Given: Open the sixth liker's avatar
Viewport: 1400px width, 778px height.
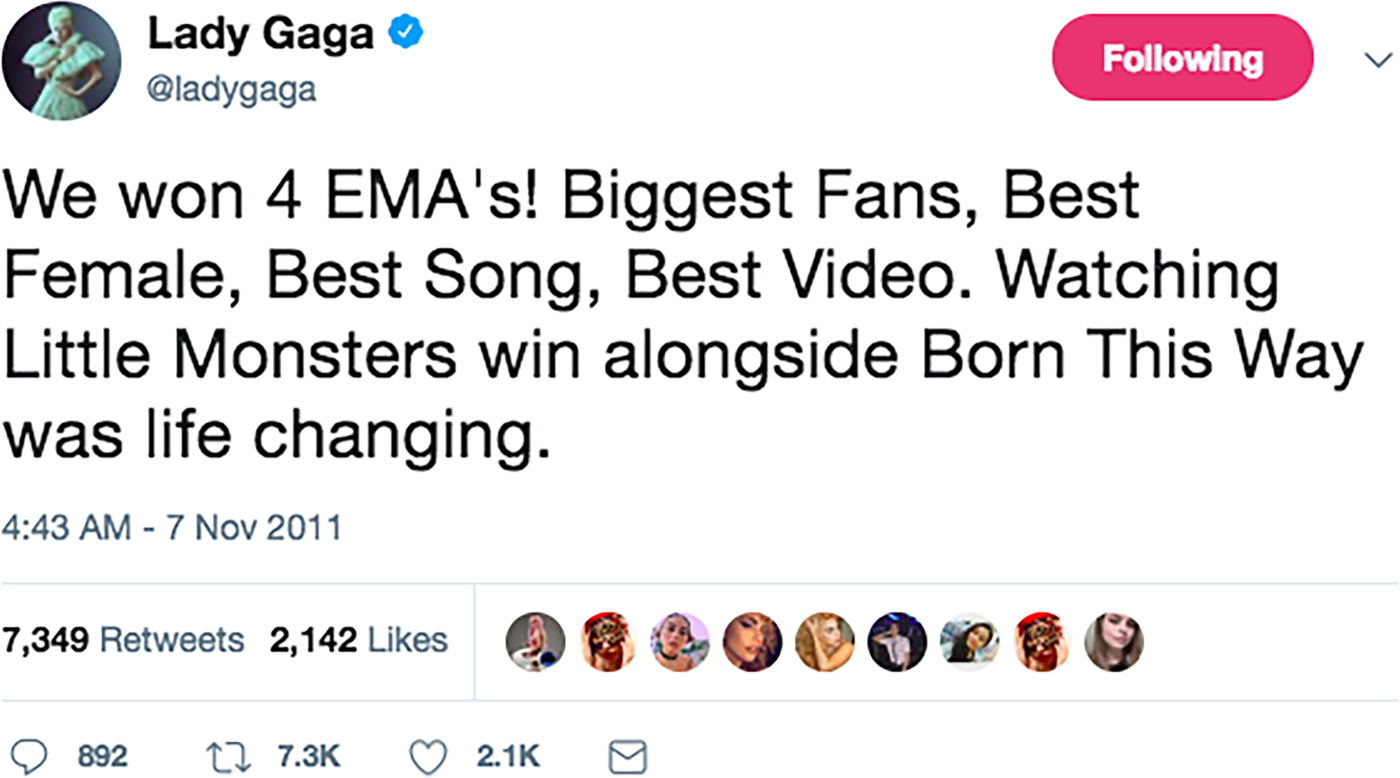Looking at the screenshot, I should 897,641.
